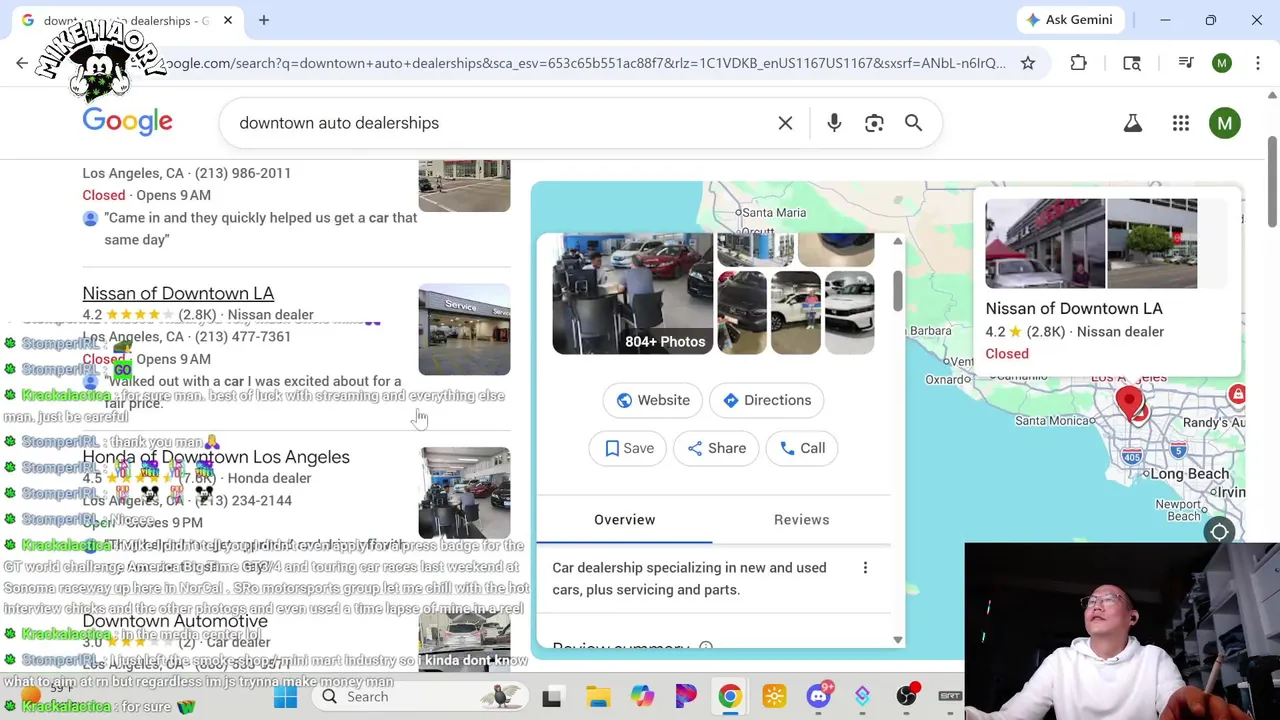
Task: Open the Windows Start menu
Action: pos(285,696)
